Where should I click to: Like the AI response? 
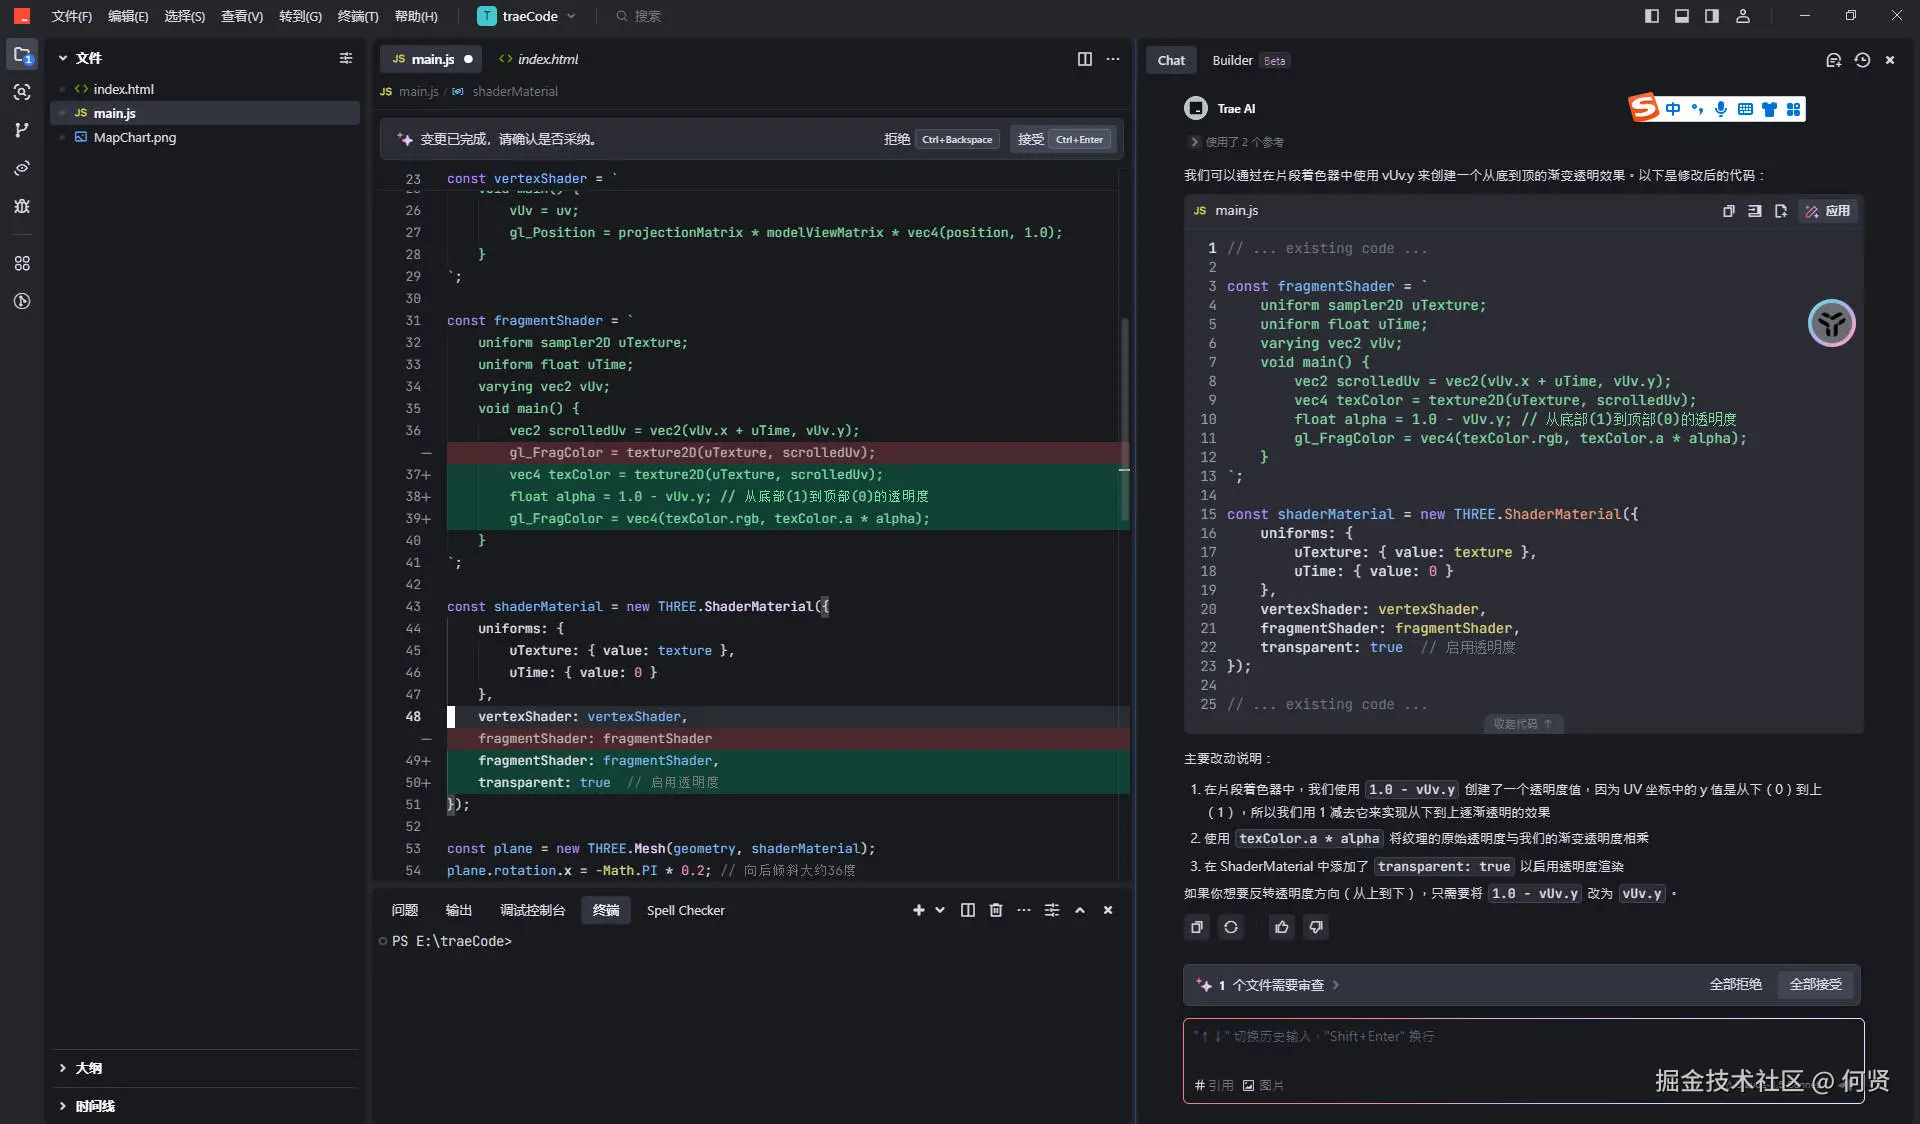pos(1281,927)
